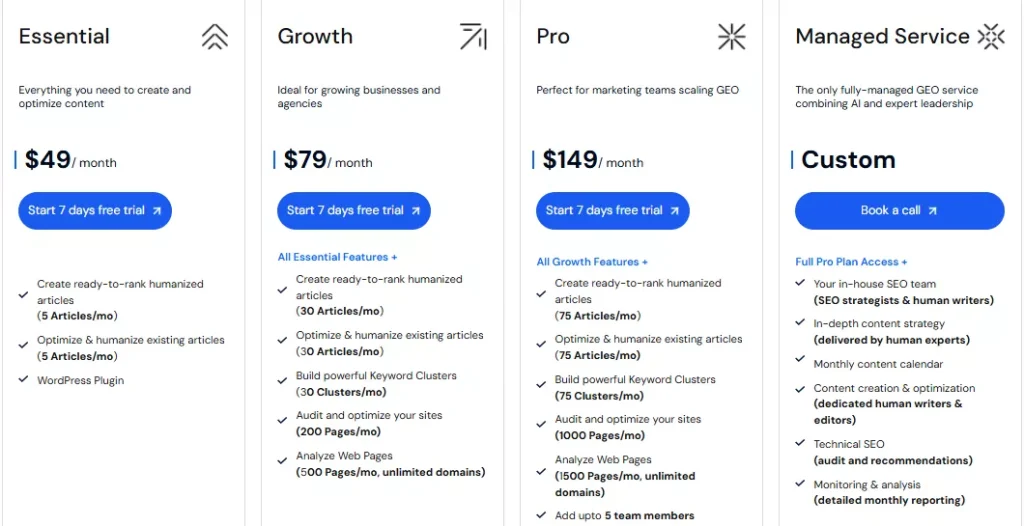Start the $149 Pro 7 days free trial

point(613,211)
